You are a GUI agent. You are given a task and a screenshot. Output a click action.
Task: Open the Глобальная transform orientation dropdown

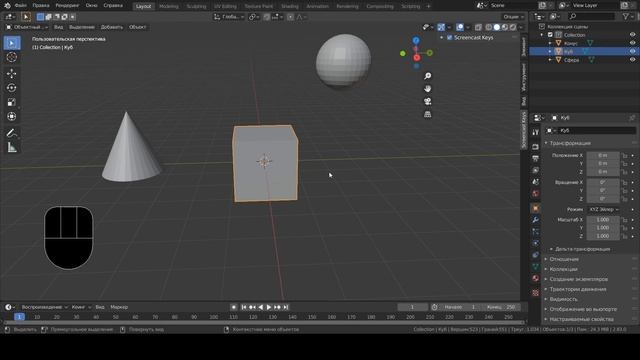tap(229, 17)
